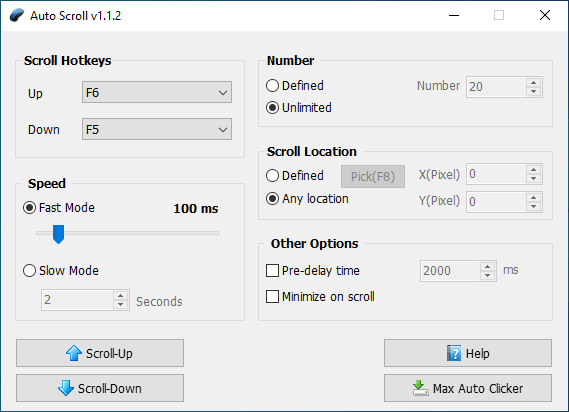
Task: Click the Fast Mode speed slider handle
Action: point(58,234)
